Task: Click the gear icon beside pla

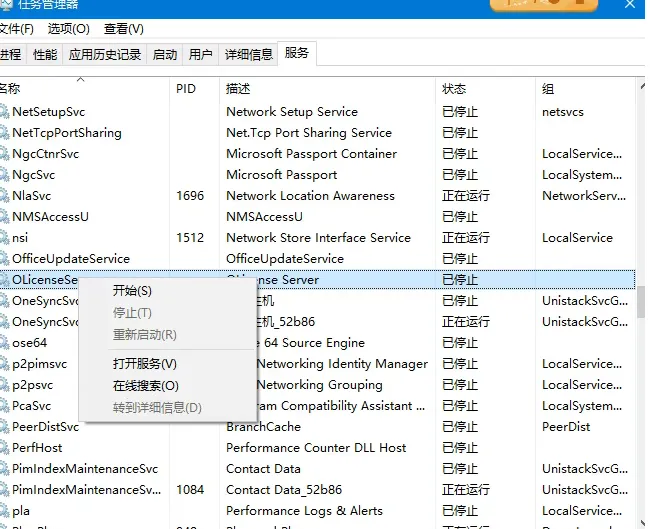Action: [x=4, y=511]
